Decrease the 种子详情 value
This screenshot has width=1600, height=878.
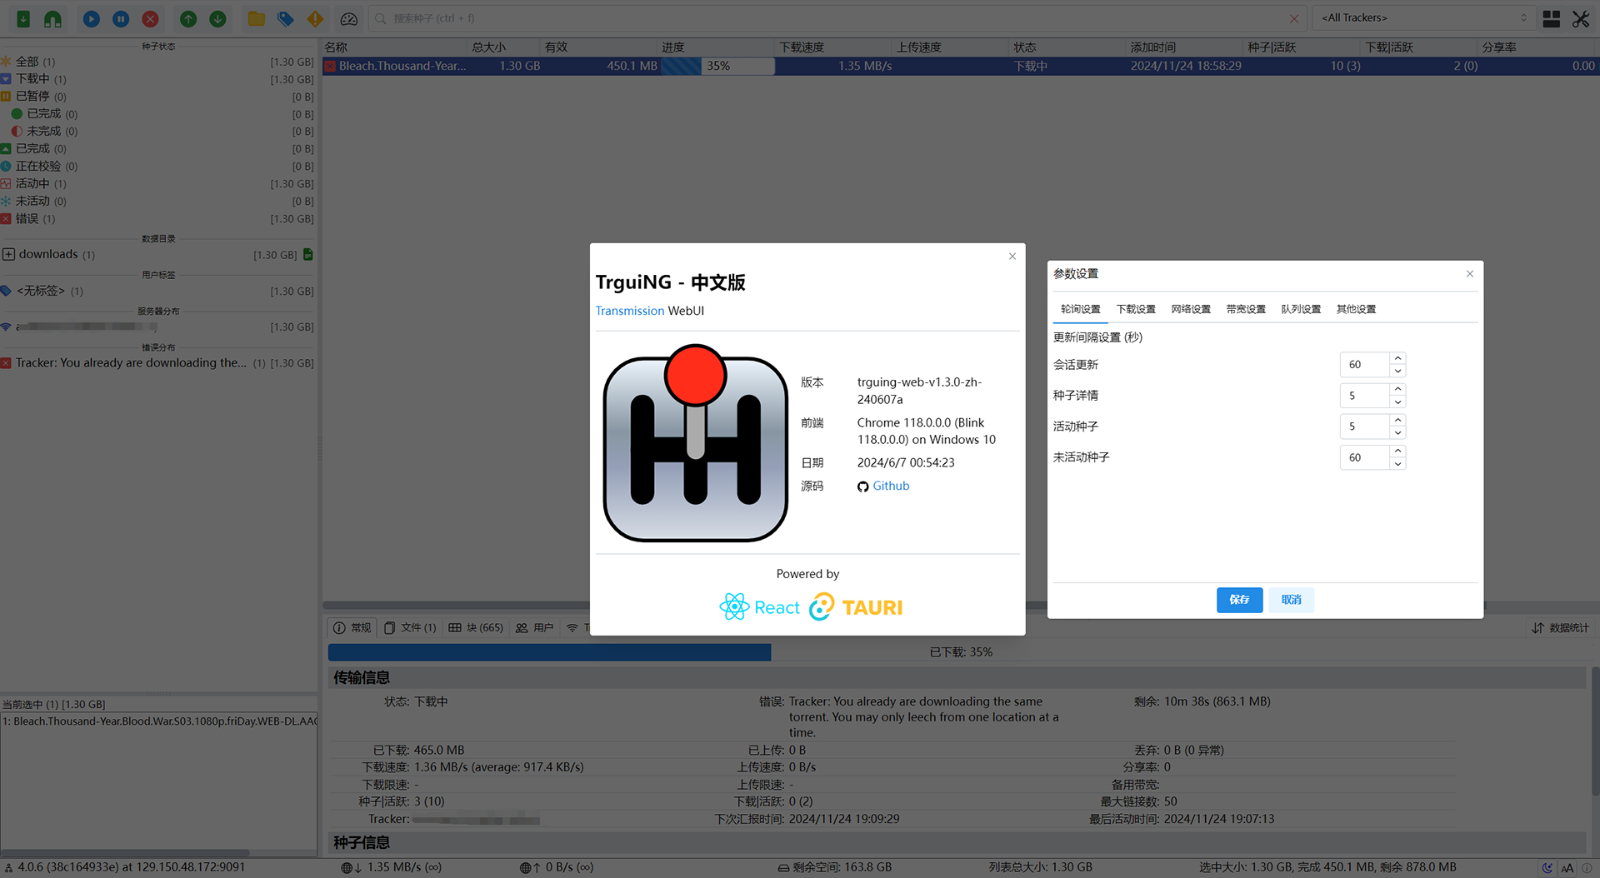(x=1398, y=402)
